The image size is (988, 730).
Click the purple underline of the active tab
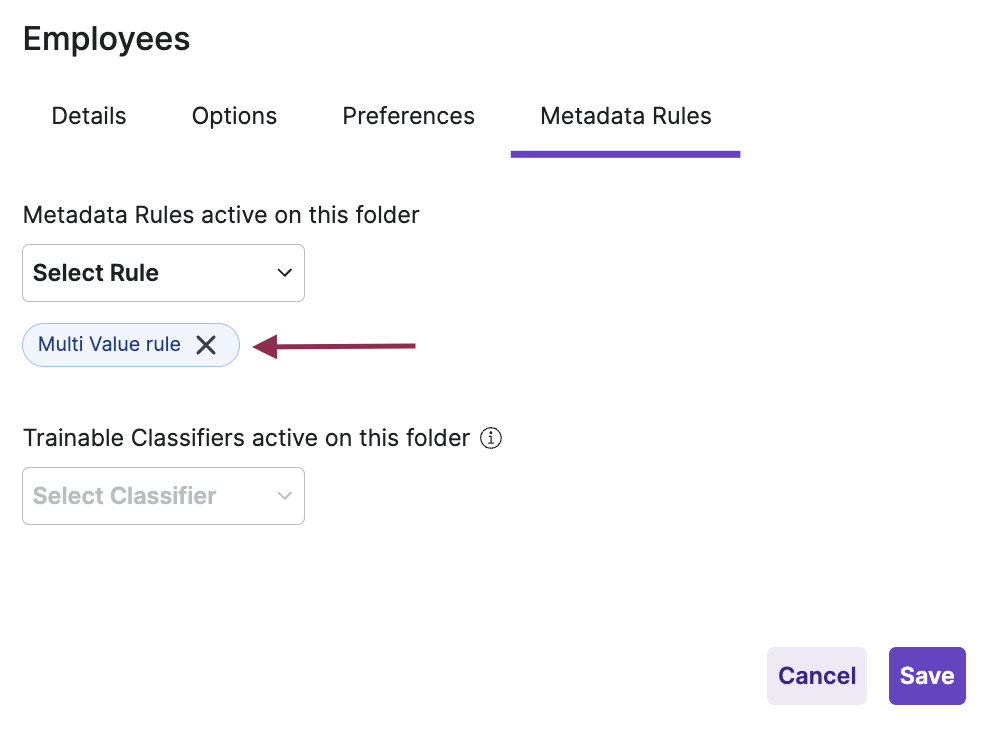point(625,154)
